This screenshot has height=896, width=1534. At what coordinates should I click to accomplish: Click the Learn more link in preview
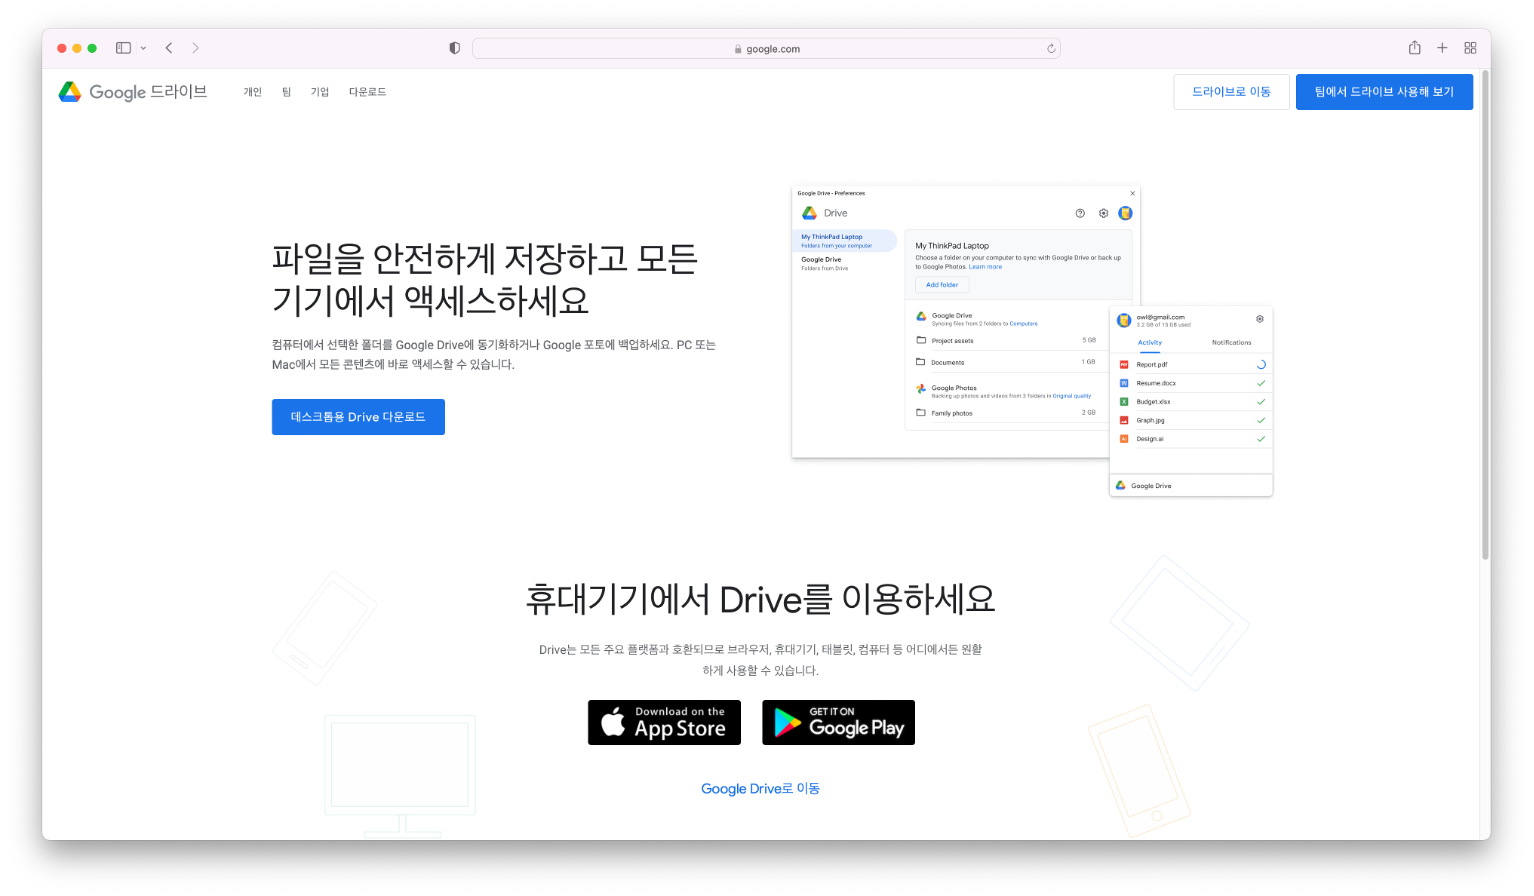click(x=985, y=267)
